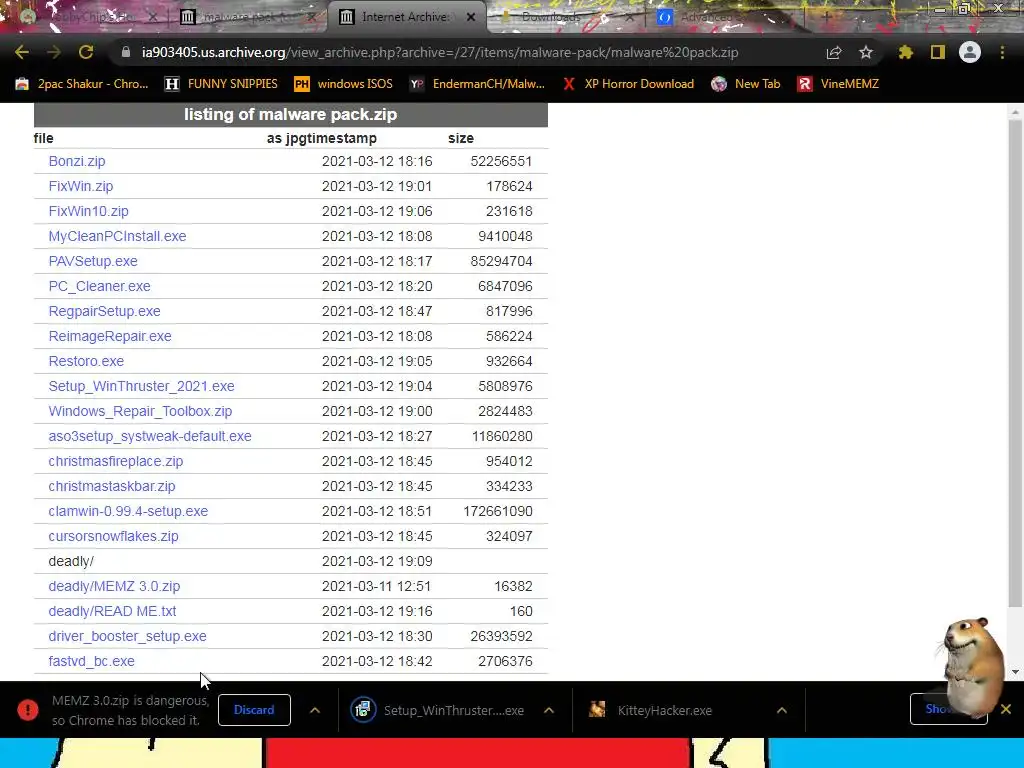1024x768 pixels.
Task: Open the FixWin10.zip link
Action: 88,211
